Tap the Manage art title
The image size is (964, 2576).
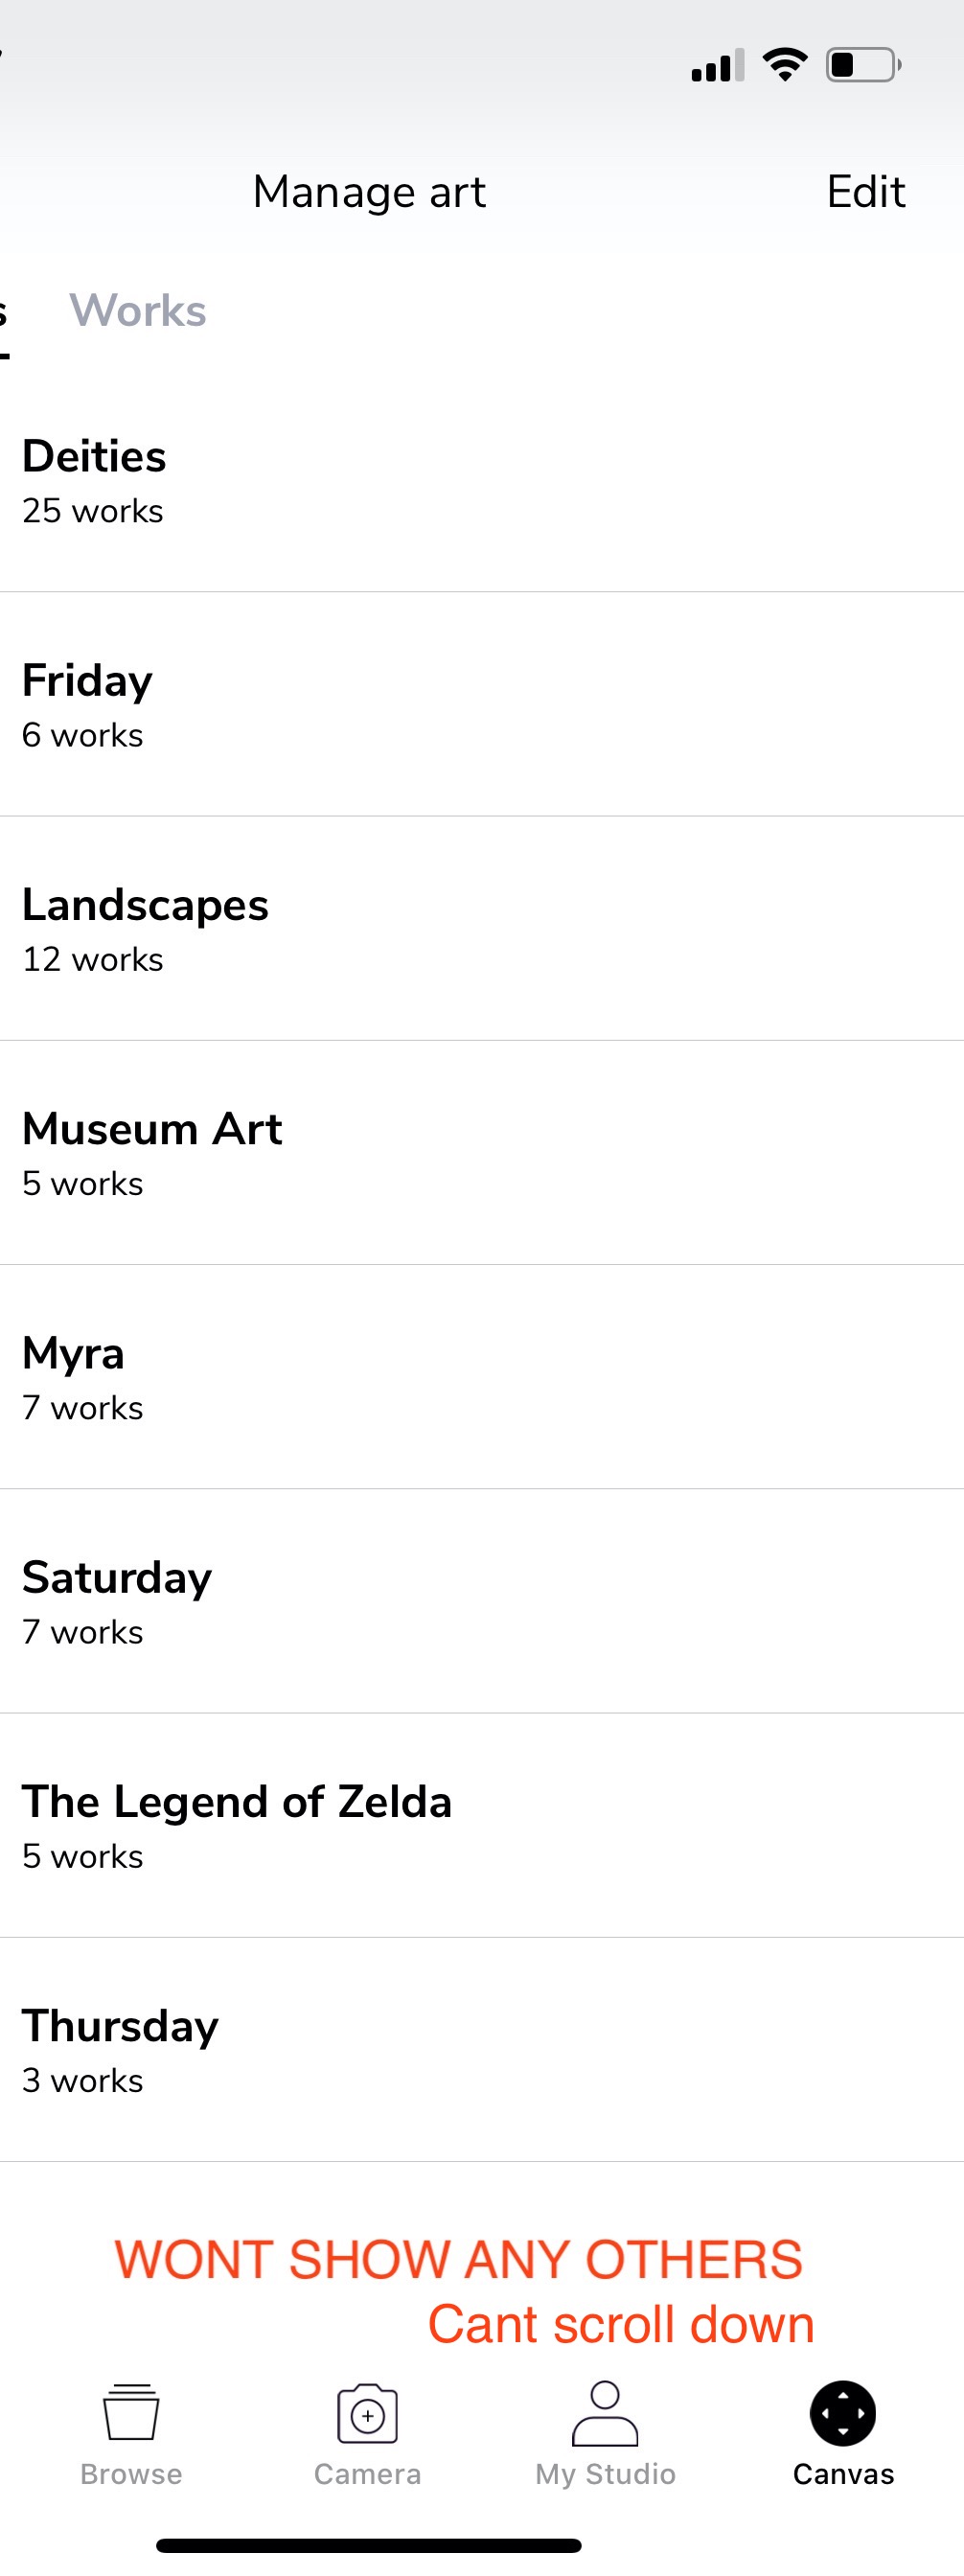coord(369,192)
